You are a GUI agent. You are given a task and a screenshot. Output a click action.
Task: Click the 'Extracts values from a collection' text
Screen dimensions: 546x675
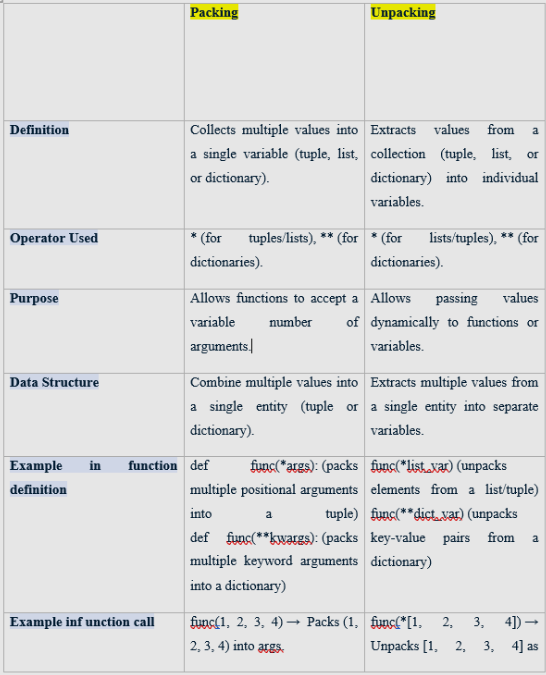pos(454,166)
